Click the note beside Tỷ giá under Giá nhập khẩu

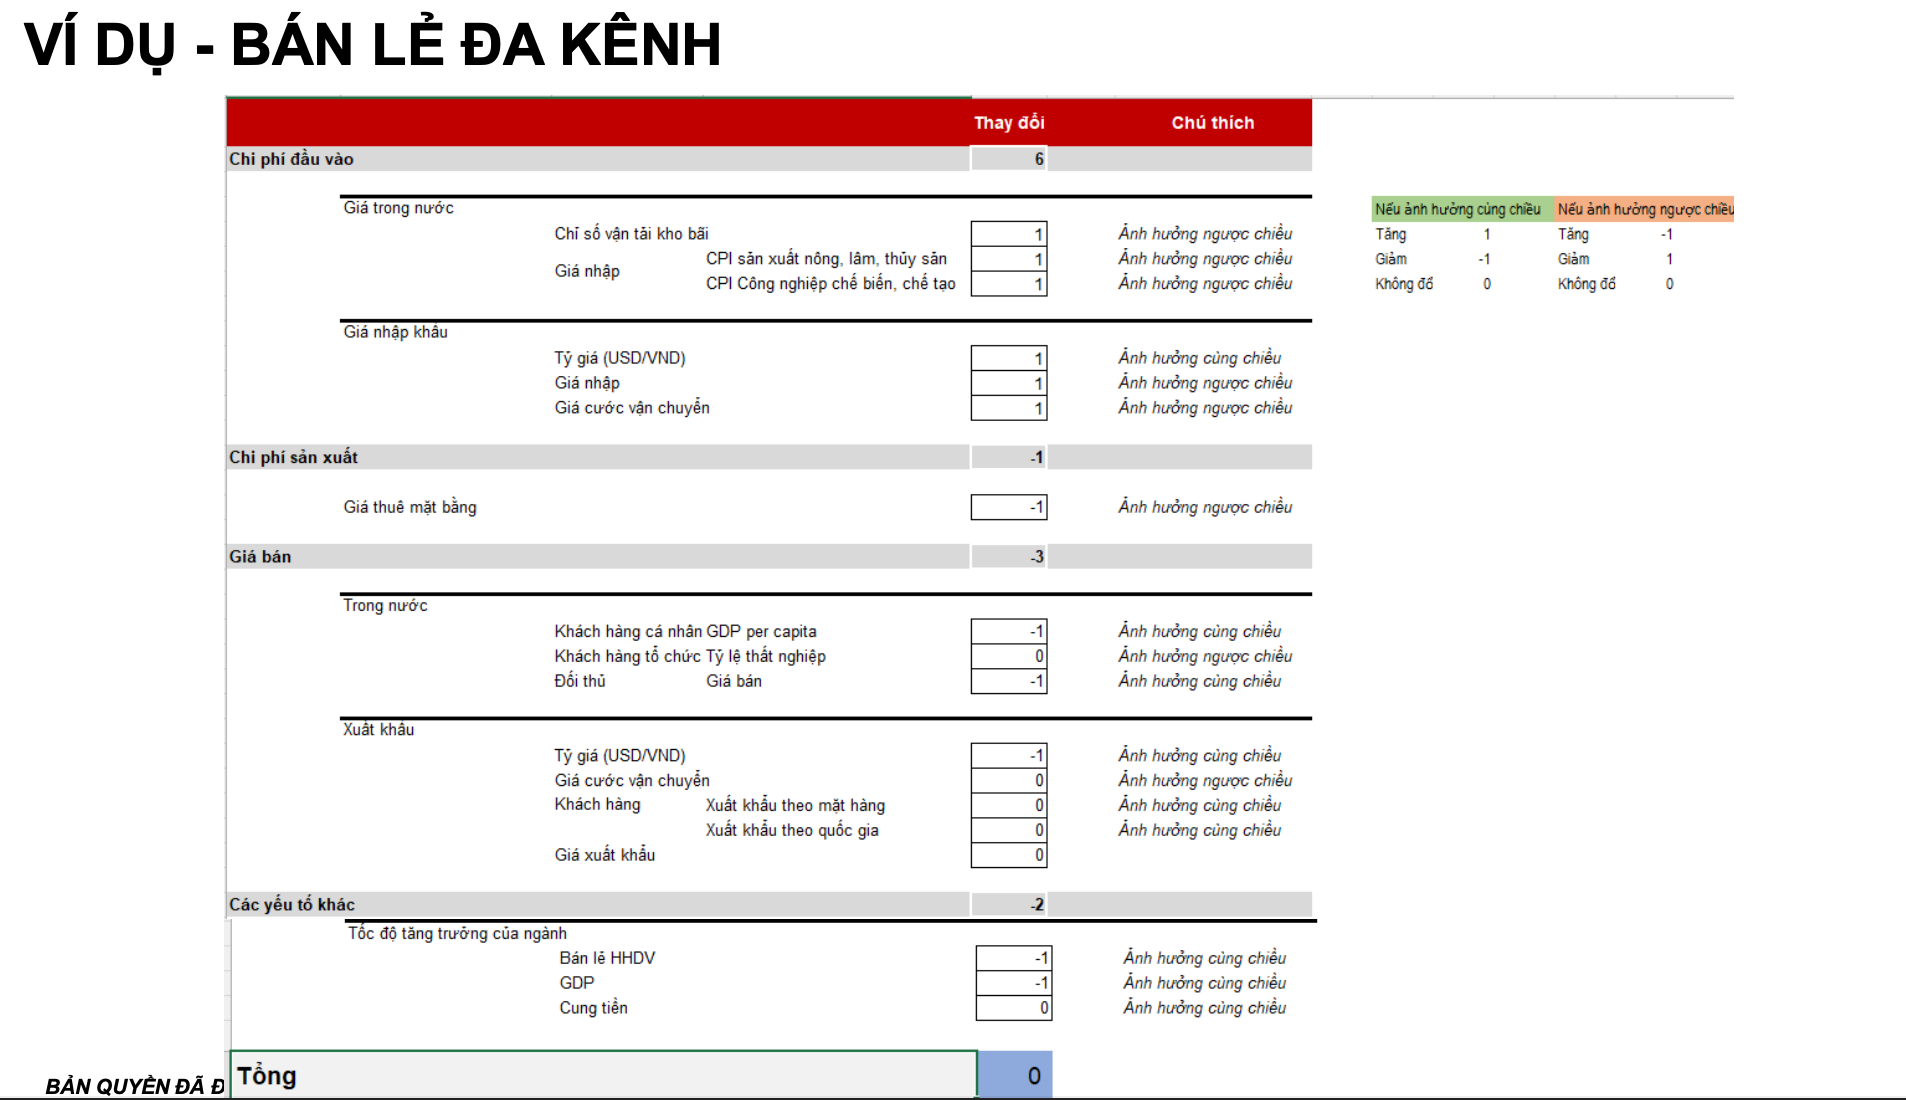tap(1199, 358)
